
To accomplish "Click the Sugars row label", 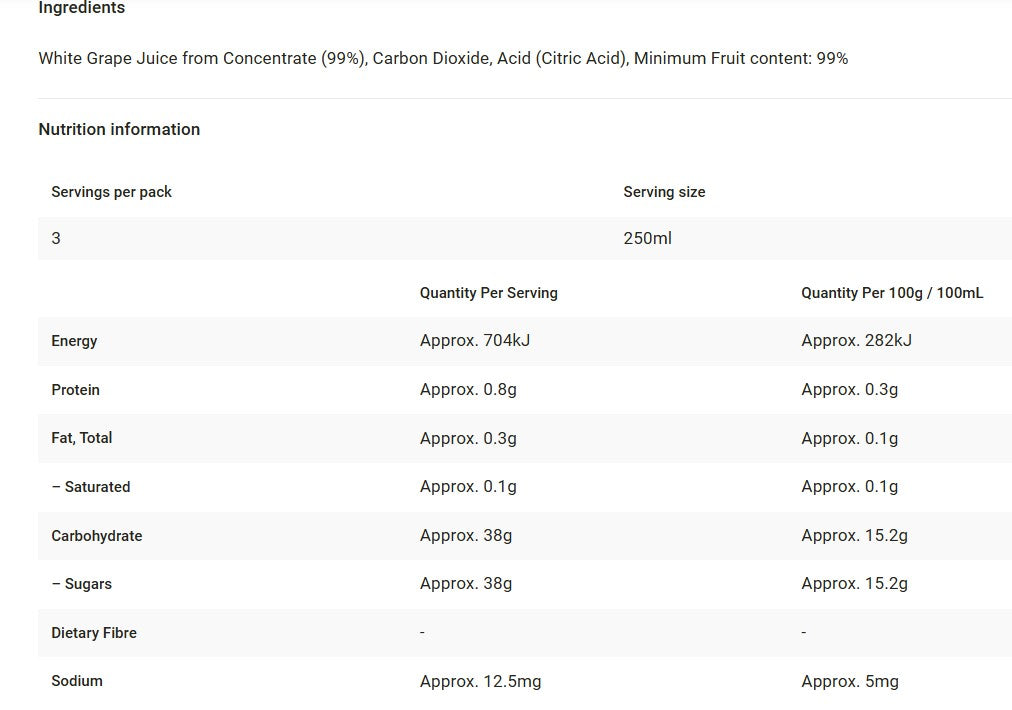I will [82, 584].
